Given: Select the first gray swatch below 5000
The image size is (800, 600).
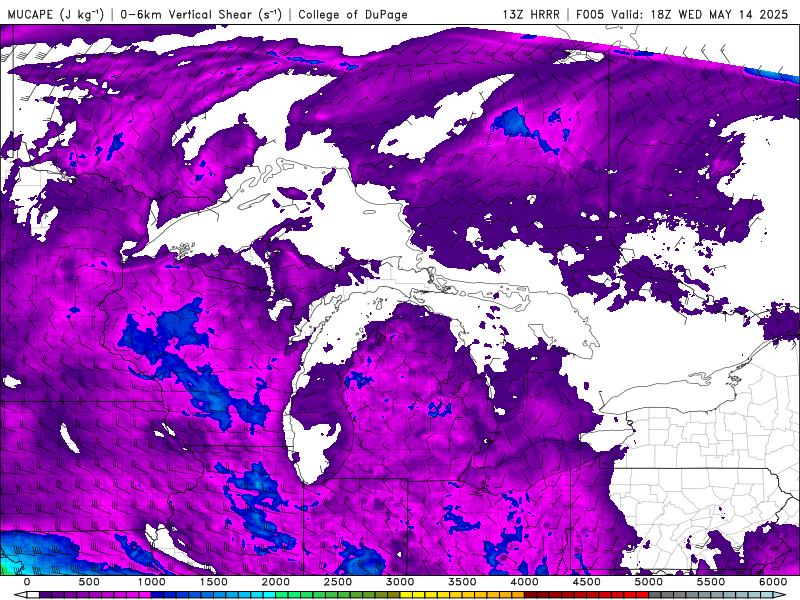Looking at the screenshot, I should [x=655, y=594].
